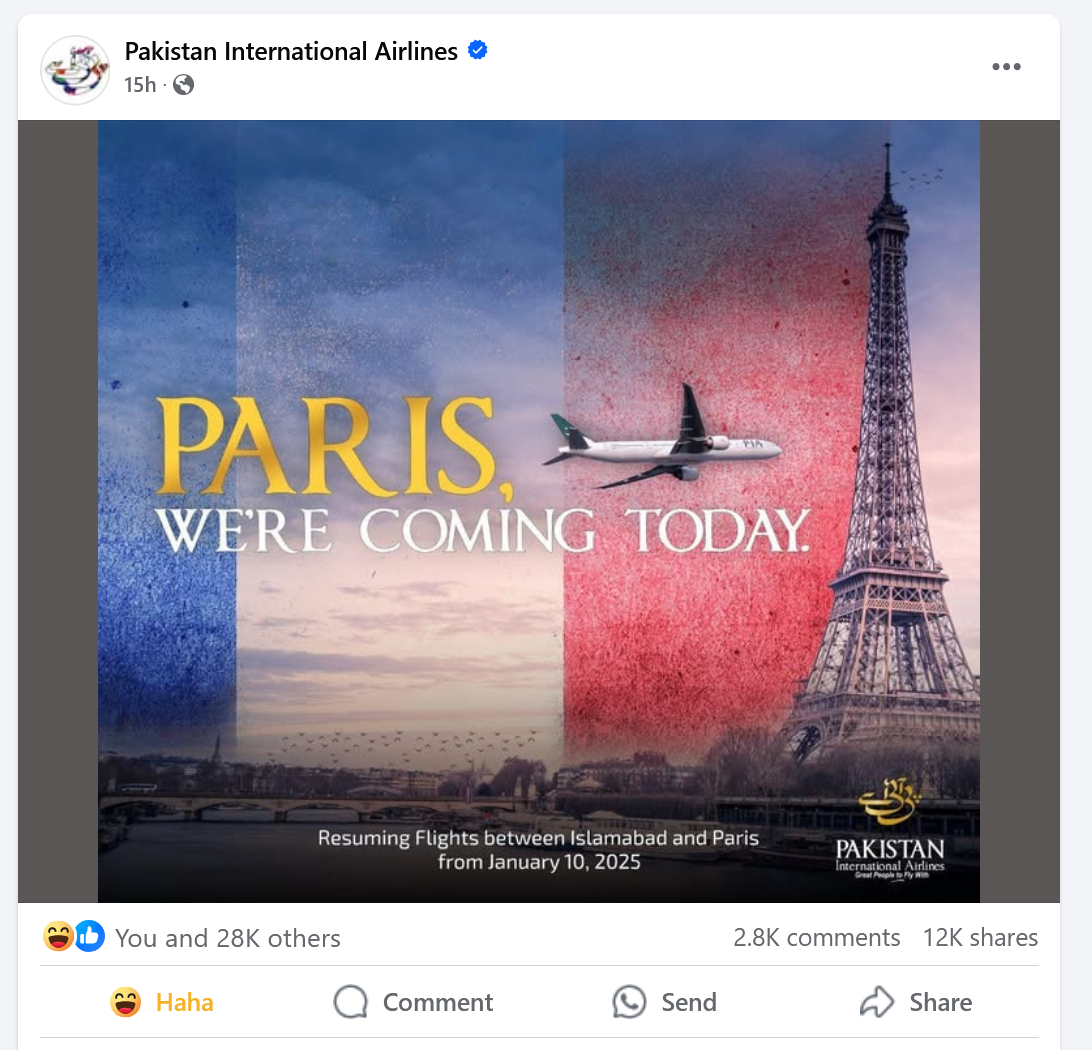The image size is (1092, 1050).
Task: Click the blue verified badge
Action: coord(477,49)
